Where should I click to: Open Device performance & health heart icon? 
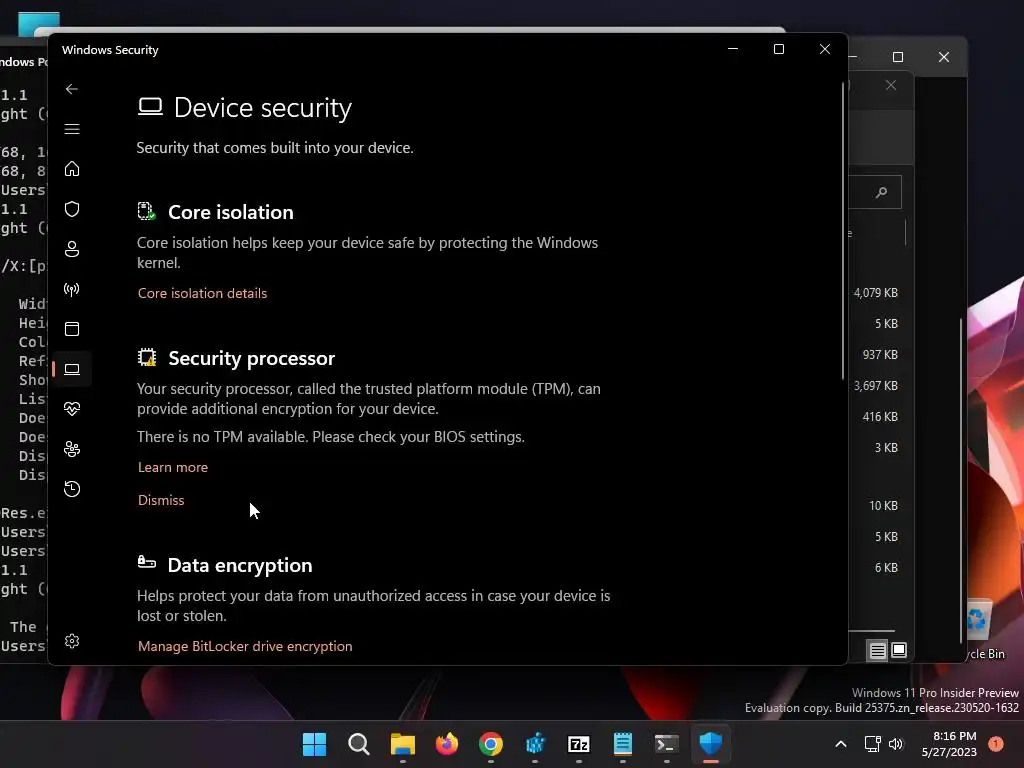pyautogui.click(x=72, y=409)
